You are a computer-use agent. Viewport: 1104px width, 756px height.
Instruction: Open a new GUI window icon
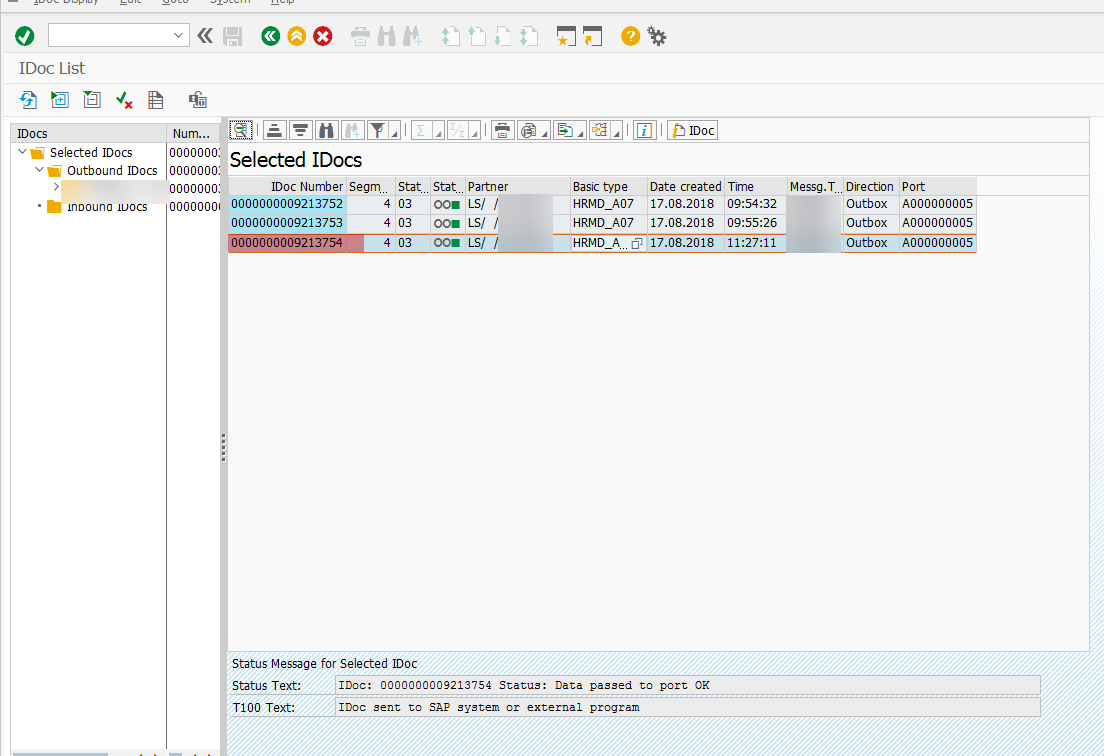(566, 36)
